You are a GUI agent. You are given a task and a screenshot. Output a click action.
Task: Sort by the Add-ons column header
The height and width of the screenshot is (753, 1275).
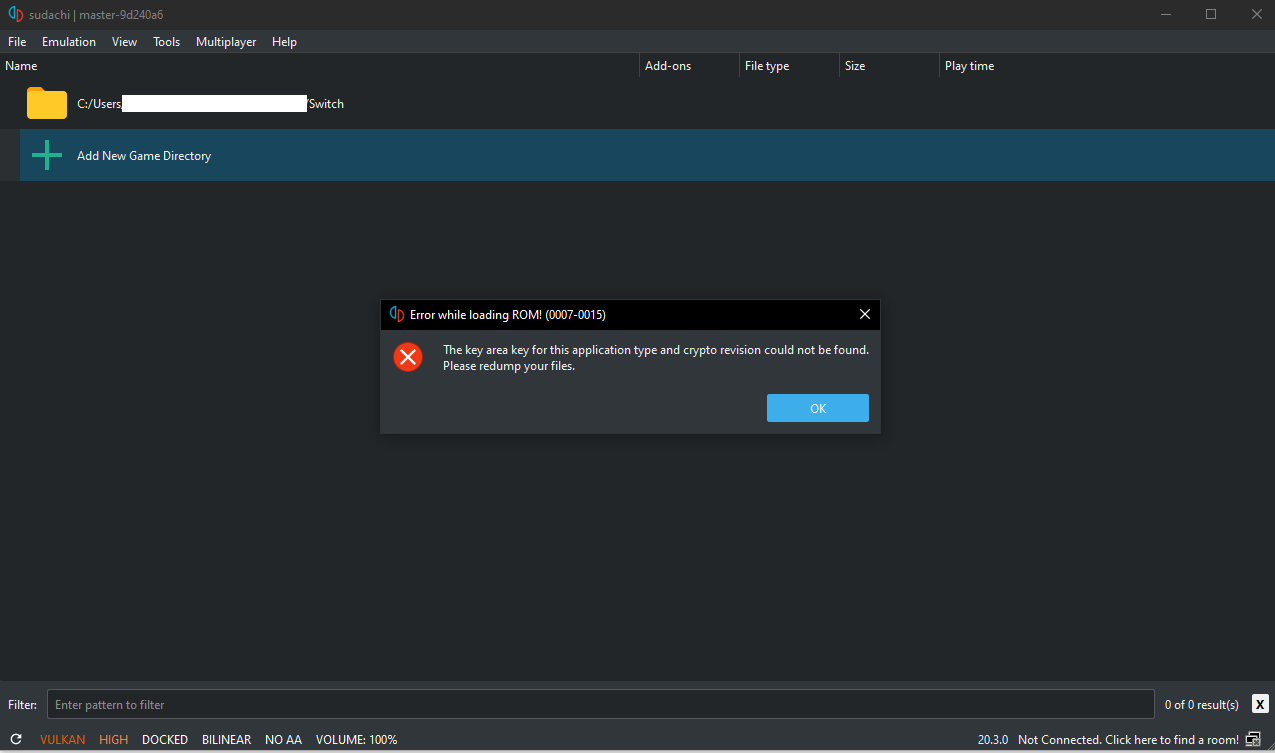tap(690, 66)
